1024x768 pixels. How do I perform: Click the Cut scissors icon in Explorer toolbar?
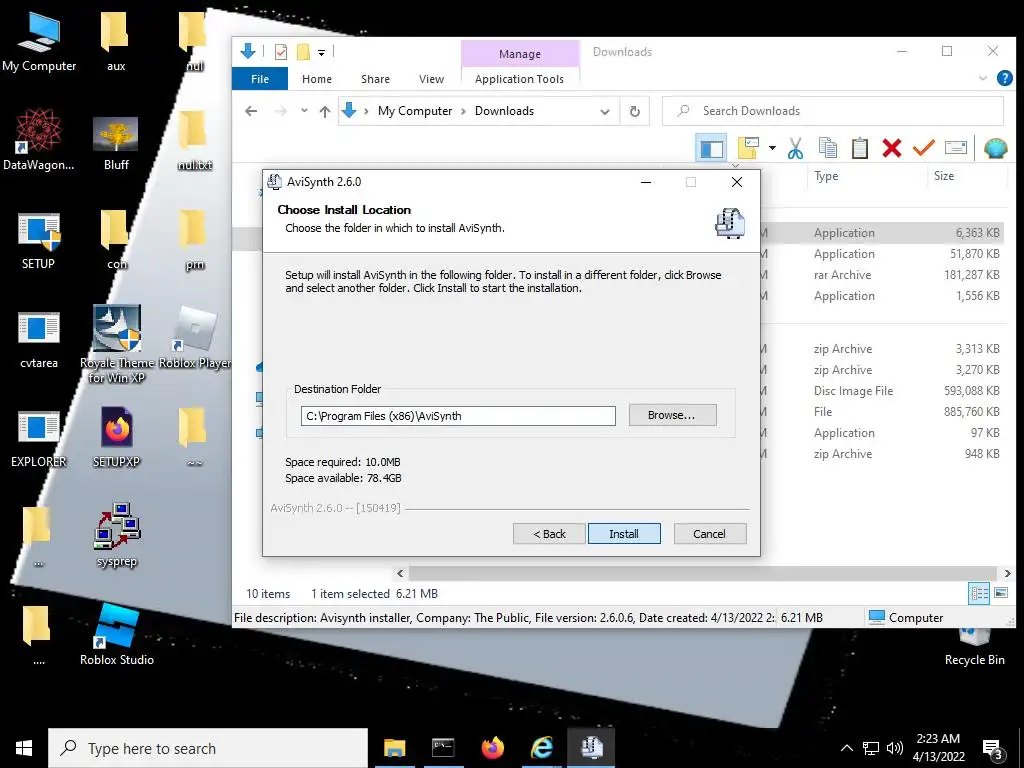pos(795,148)
